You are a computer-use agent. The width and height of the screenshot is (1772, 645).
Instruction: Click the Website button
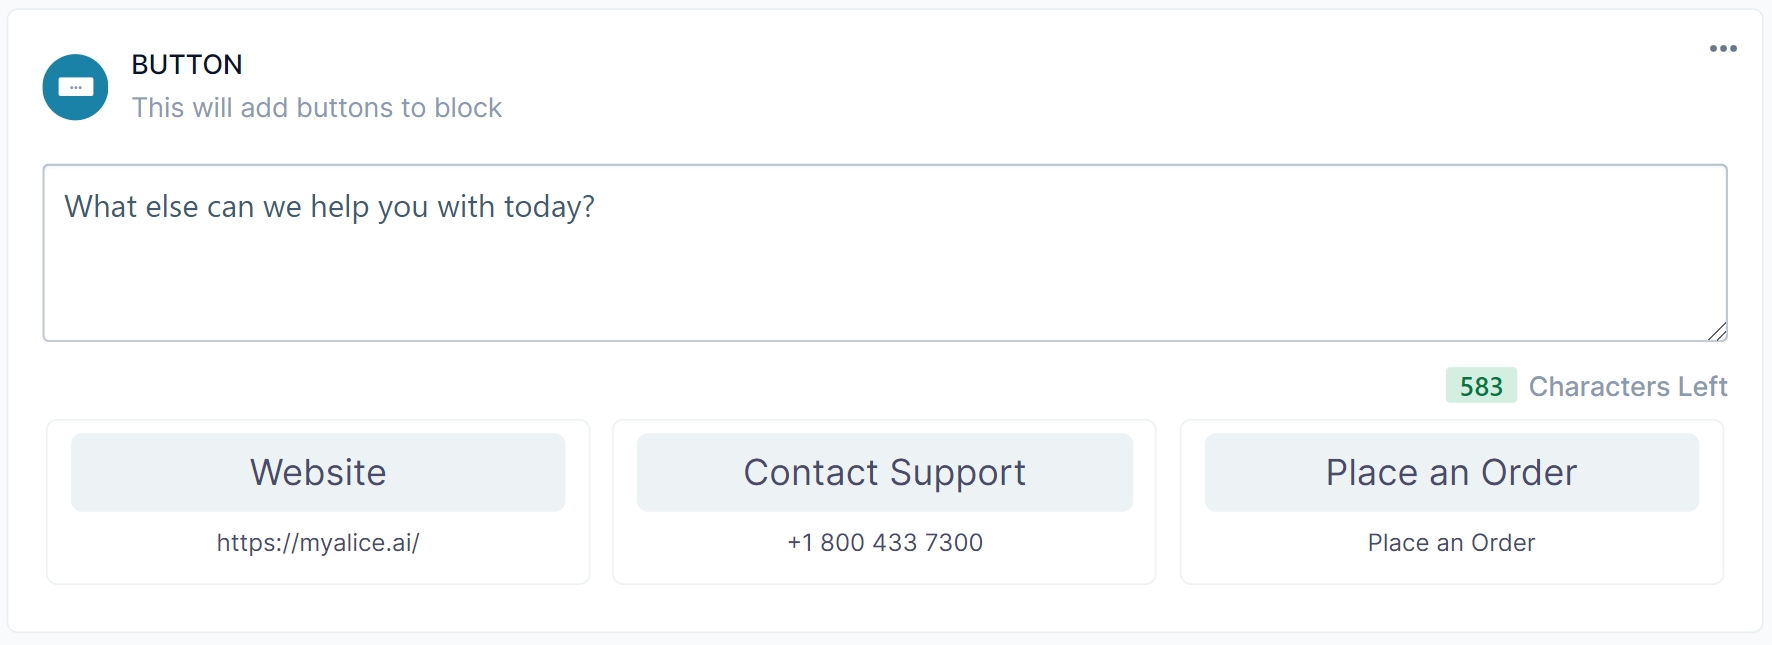point(318,472)
